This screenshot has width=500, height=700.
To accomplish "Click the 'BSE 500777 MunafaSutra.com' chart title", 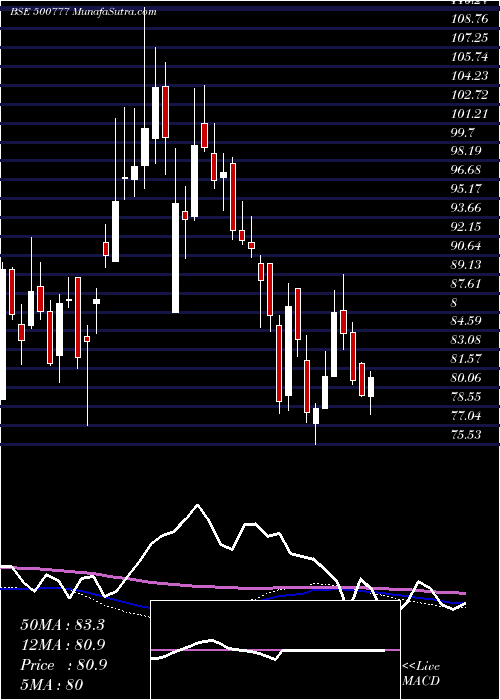I will 83,12.
